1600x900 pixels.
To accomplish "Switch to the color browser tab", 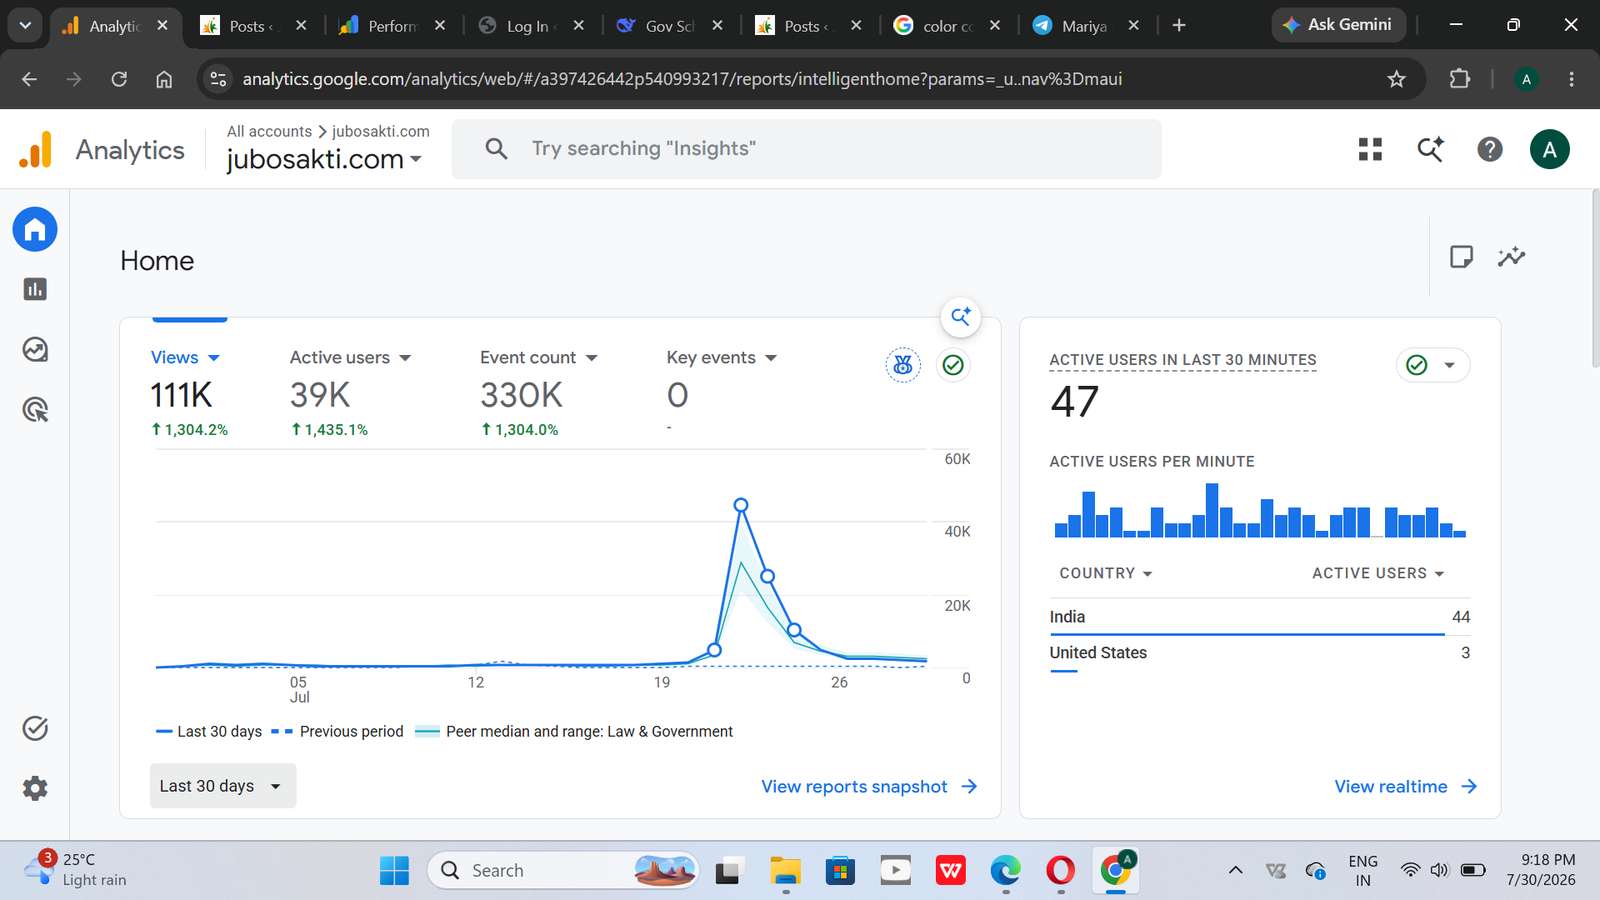I will 946,26.
